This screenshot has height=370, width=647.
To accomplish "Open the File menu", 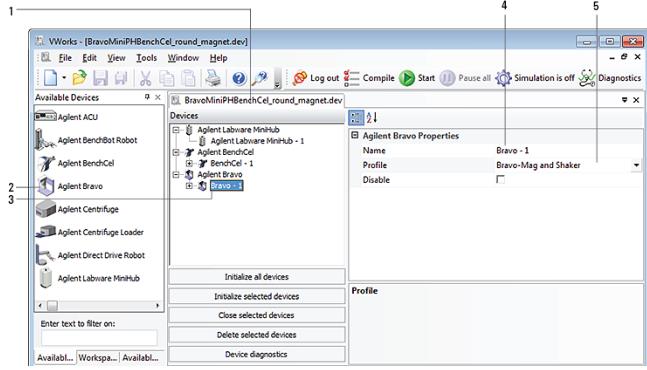I will click(x=65, y=58).
